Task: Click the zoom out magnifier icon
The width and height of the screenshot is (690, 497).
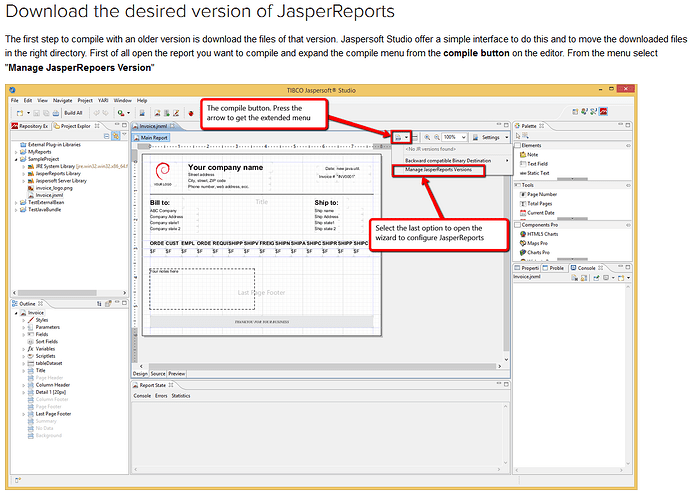Action: (x=437, y=137)
